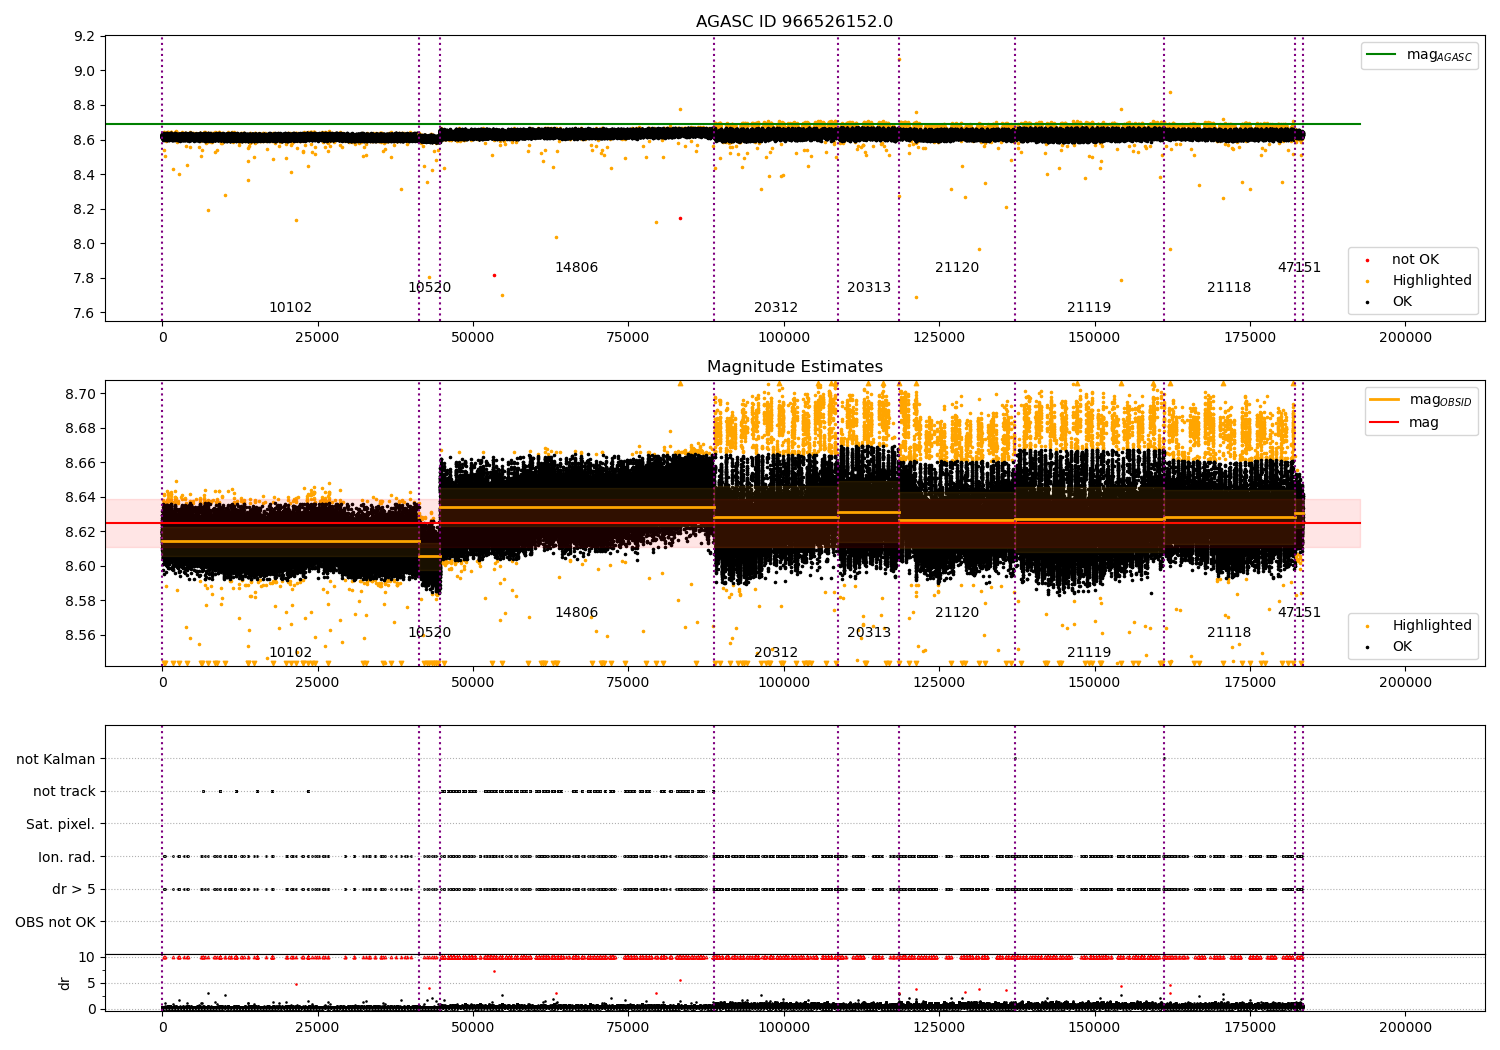Click the 'Sat. pixel.' axis label
1500x1050 pixels.
60,824
